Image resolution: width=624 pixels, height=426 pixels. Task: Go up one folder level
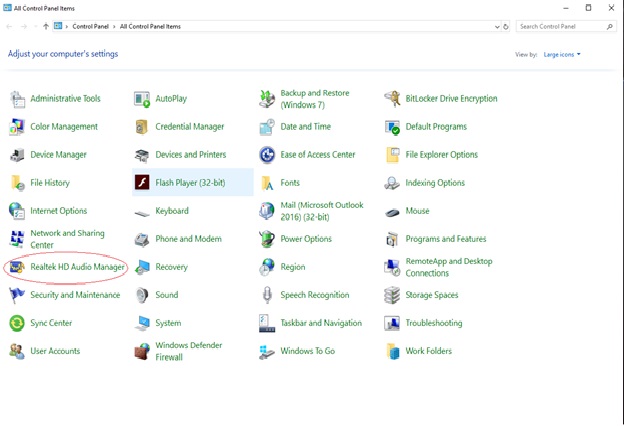pyautogui.click(x=46, y=26)
